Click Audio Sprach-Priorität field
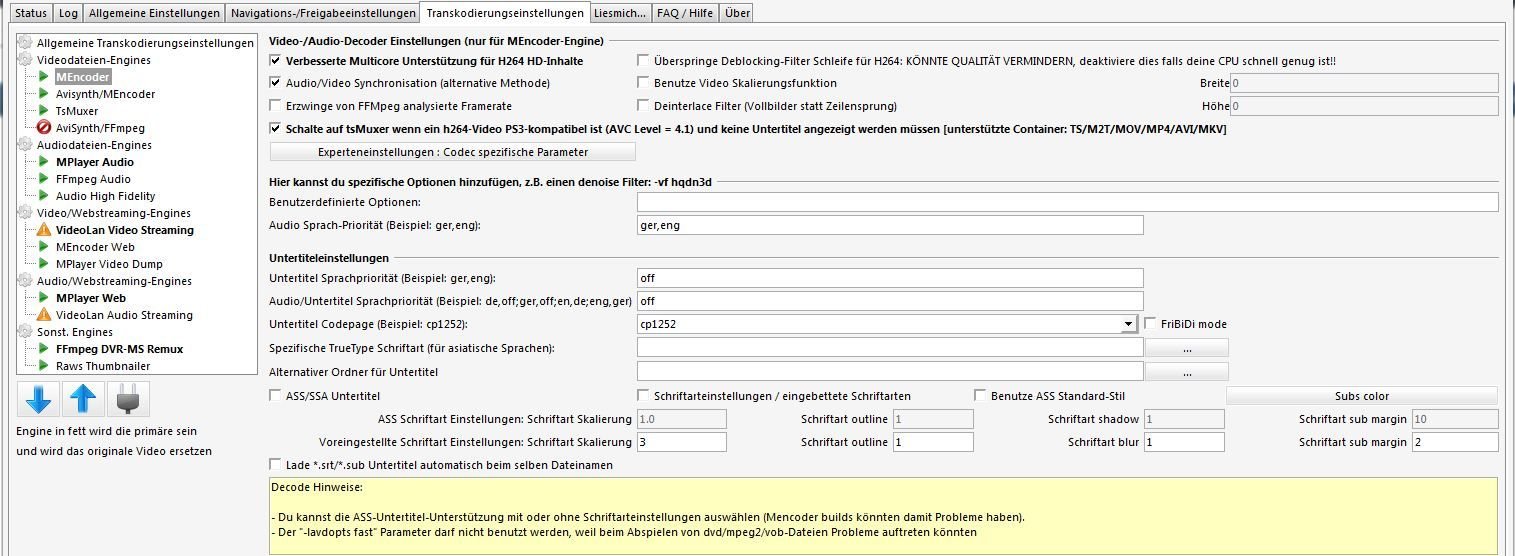 coord(890,225)
